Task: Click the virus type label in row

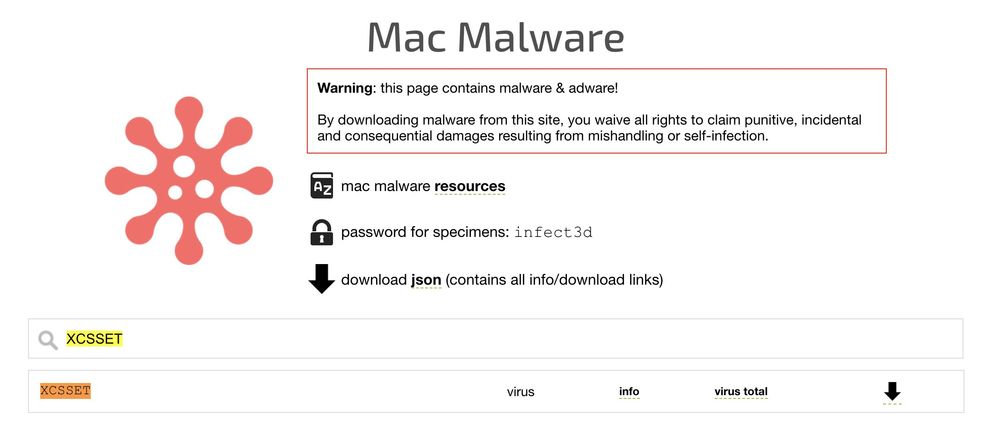Action: coord(520,392)
